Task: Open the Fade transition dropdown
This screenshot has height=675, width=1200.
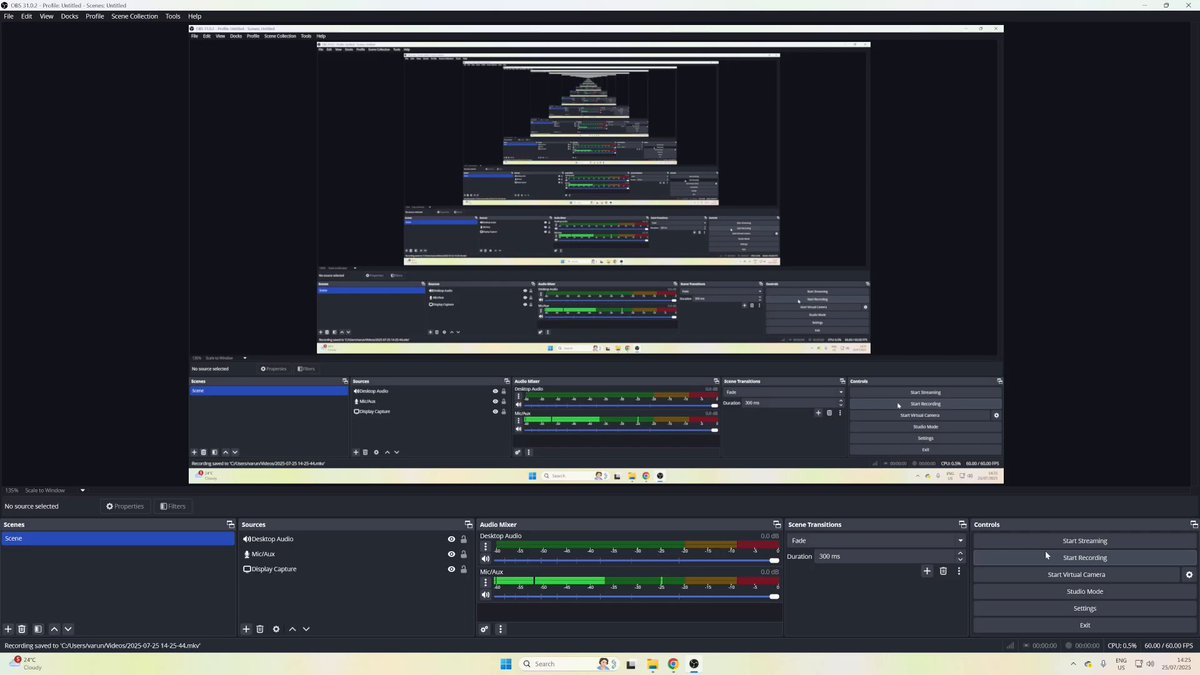Action: coord(876,540)
